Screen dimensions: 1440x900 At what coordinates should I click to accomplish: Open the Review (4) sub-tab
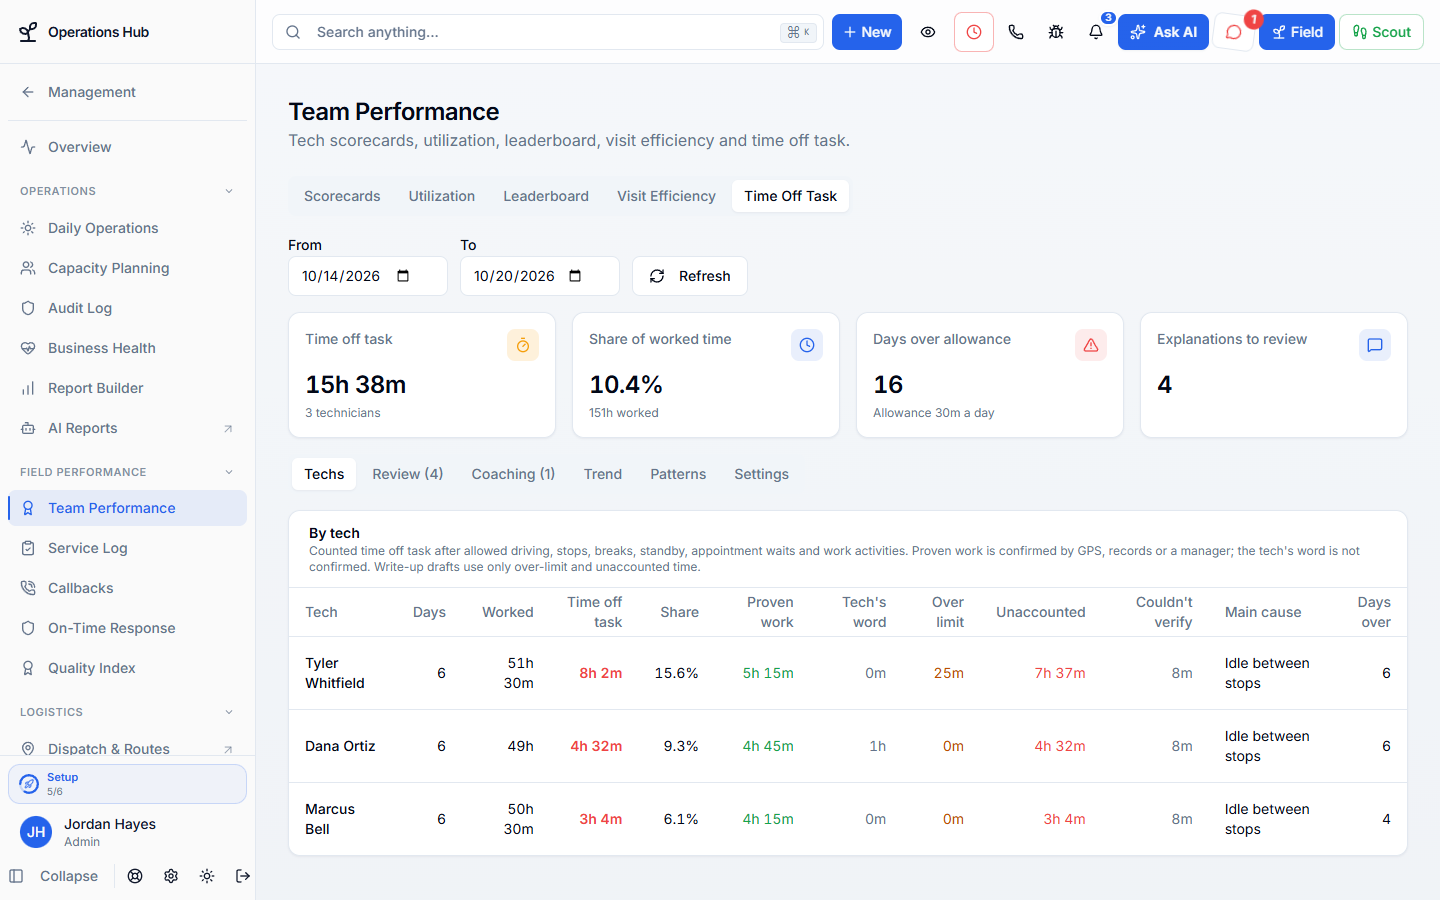[x=408, y=474]
